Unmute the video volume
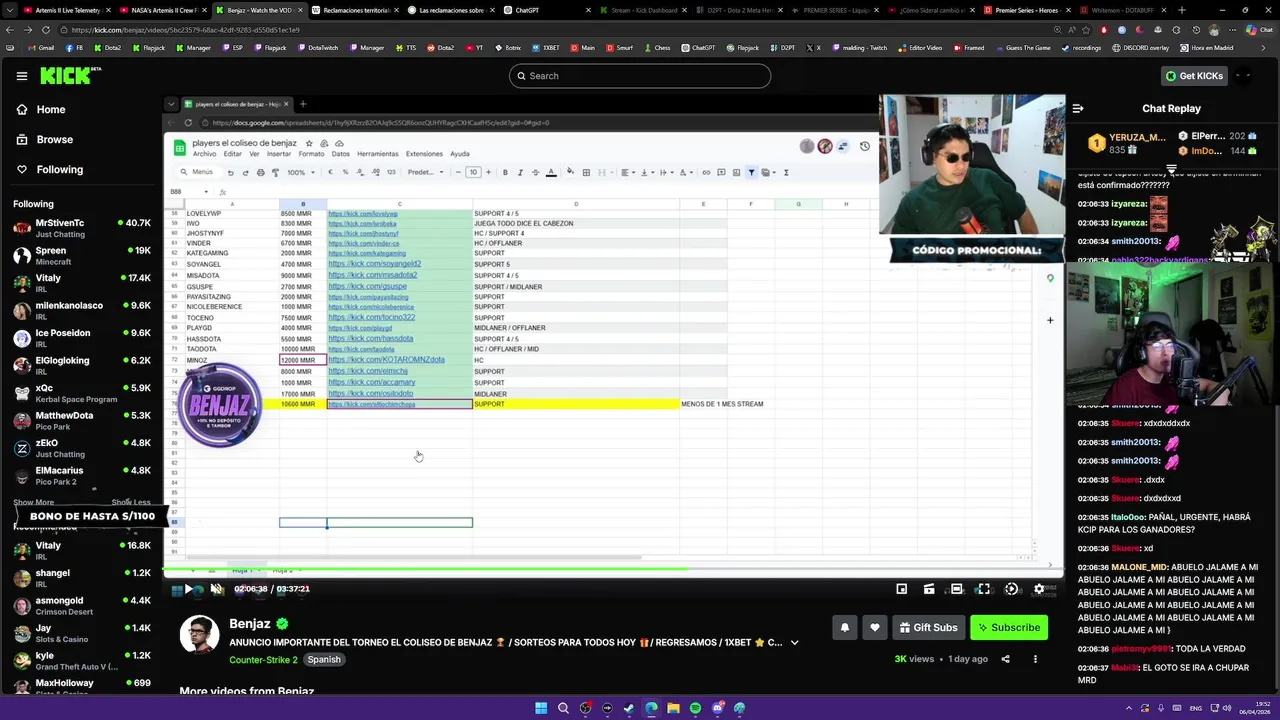 point(216,589)
